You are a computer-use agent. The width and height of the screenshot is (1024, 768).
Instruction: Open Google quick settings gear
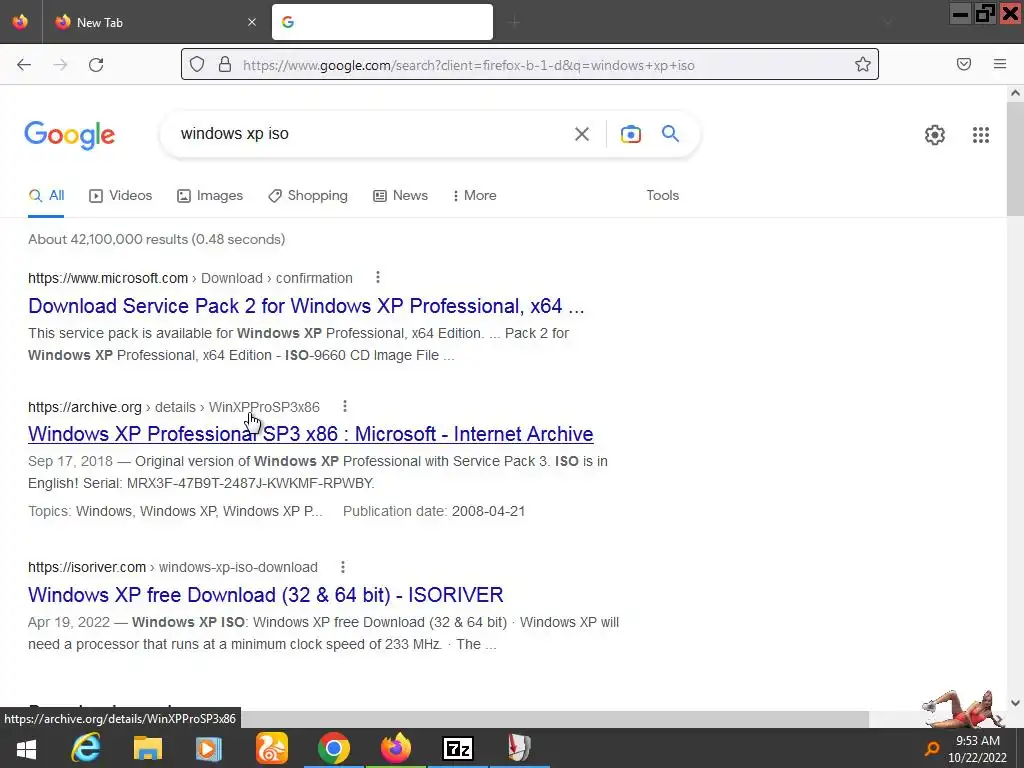click(x=935, y=135)
